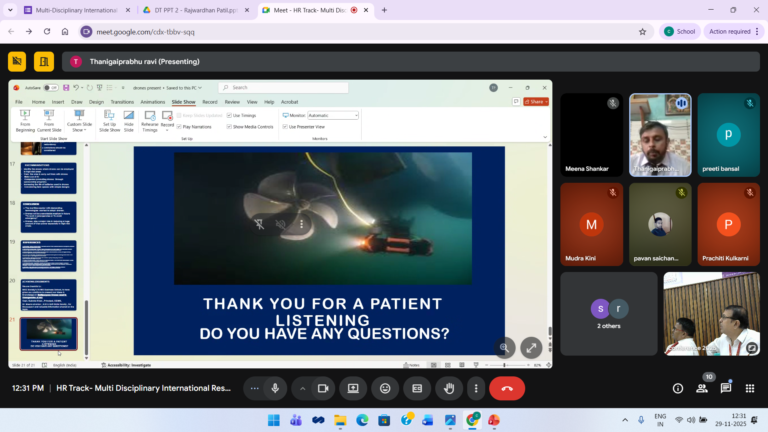Click the zoom magnifier on shared screen
Screen dimensions: 768x432
504,348
